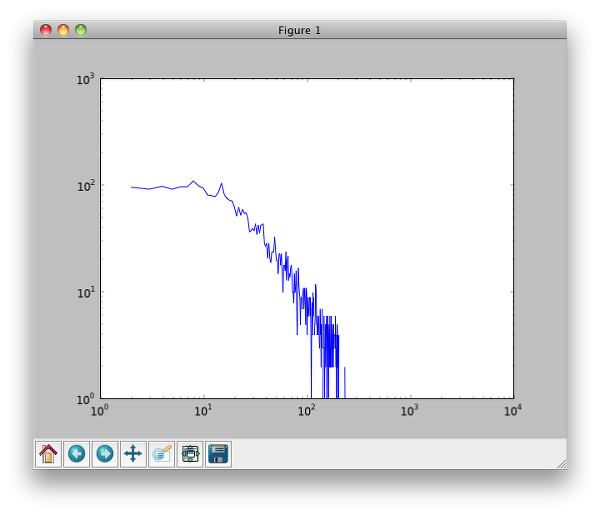Maximize Figure 1 window with green button

[x=81, y=30]
